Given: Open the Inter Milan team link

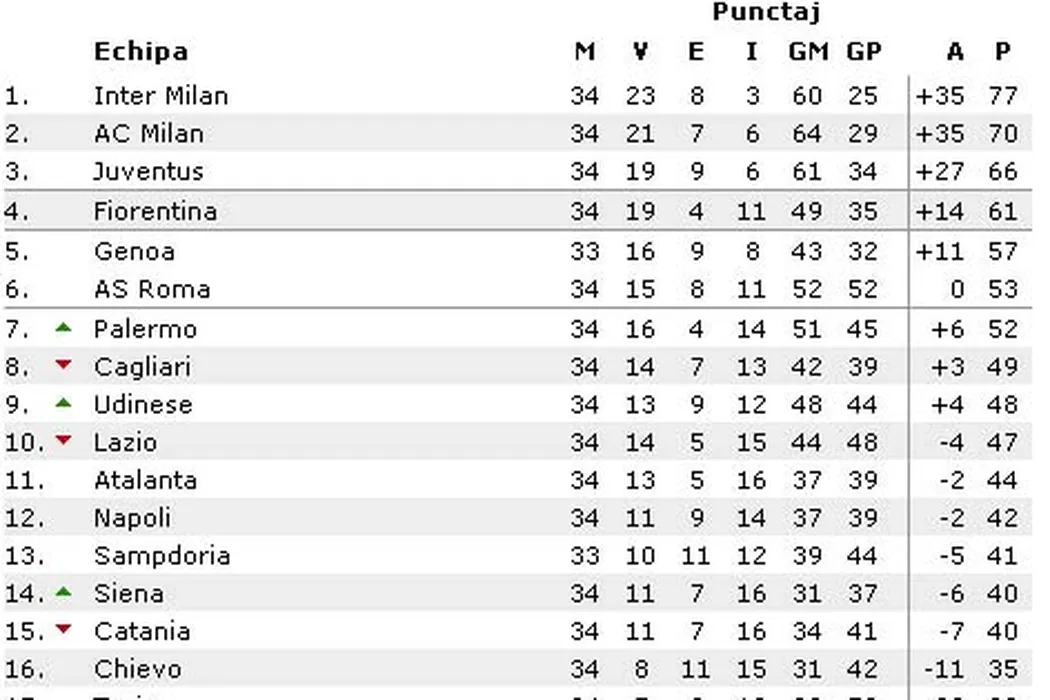Looking at the screenshot, I should [x=161, y=96].
